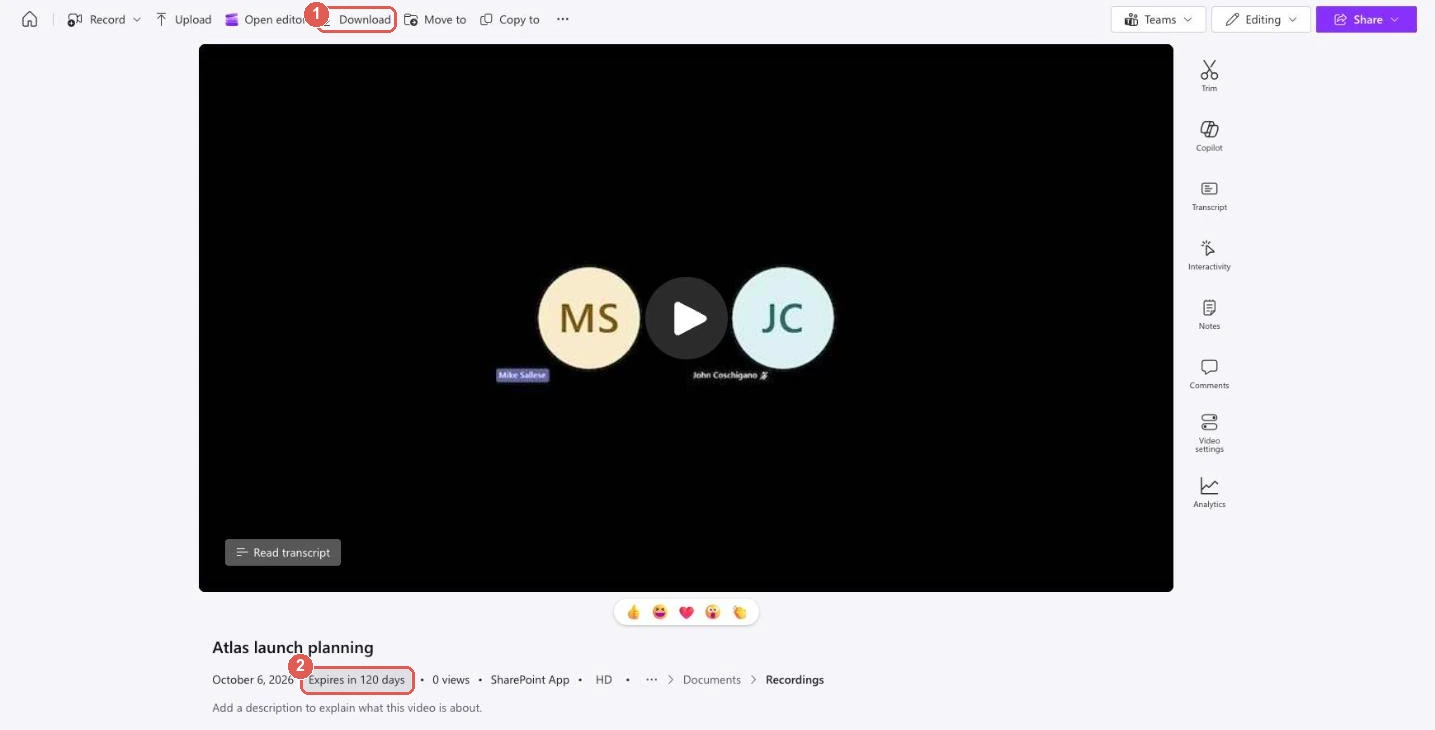The height and width of the screenshot is (730, 1435).
Task: Open the Interactivity panel
Action: coord(1209,255)
